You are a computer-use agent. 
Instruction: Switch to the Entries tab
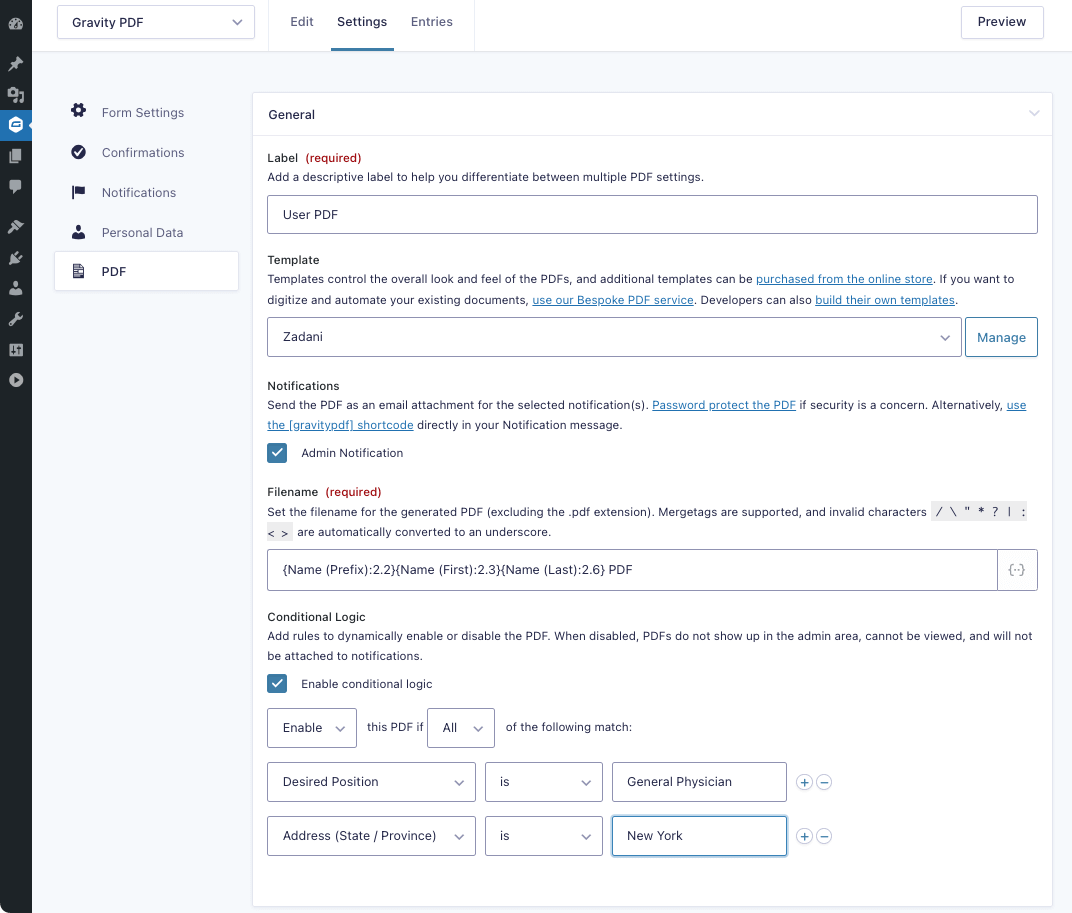(432, 22)
